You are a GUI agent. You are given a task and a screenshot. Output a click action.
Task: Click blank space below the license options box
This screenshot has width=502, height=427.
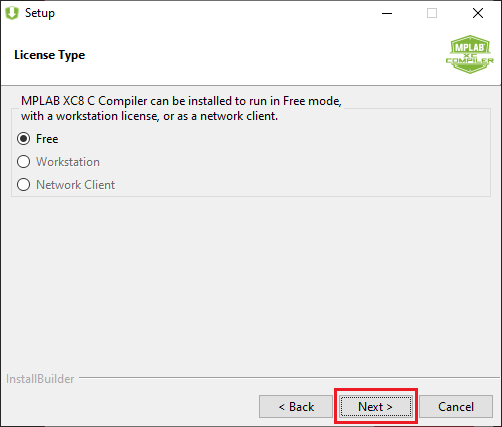point(250,283)
